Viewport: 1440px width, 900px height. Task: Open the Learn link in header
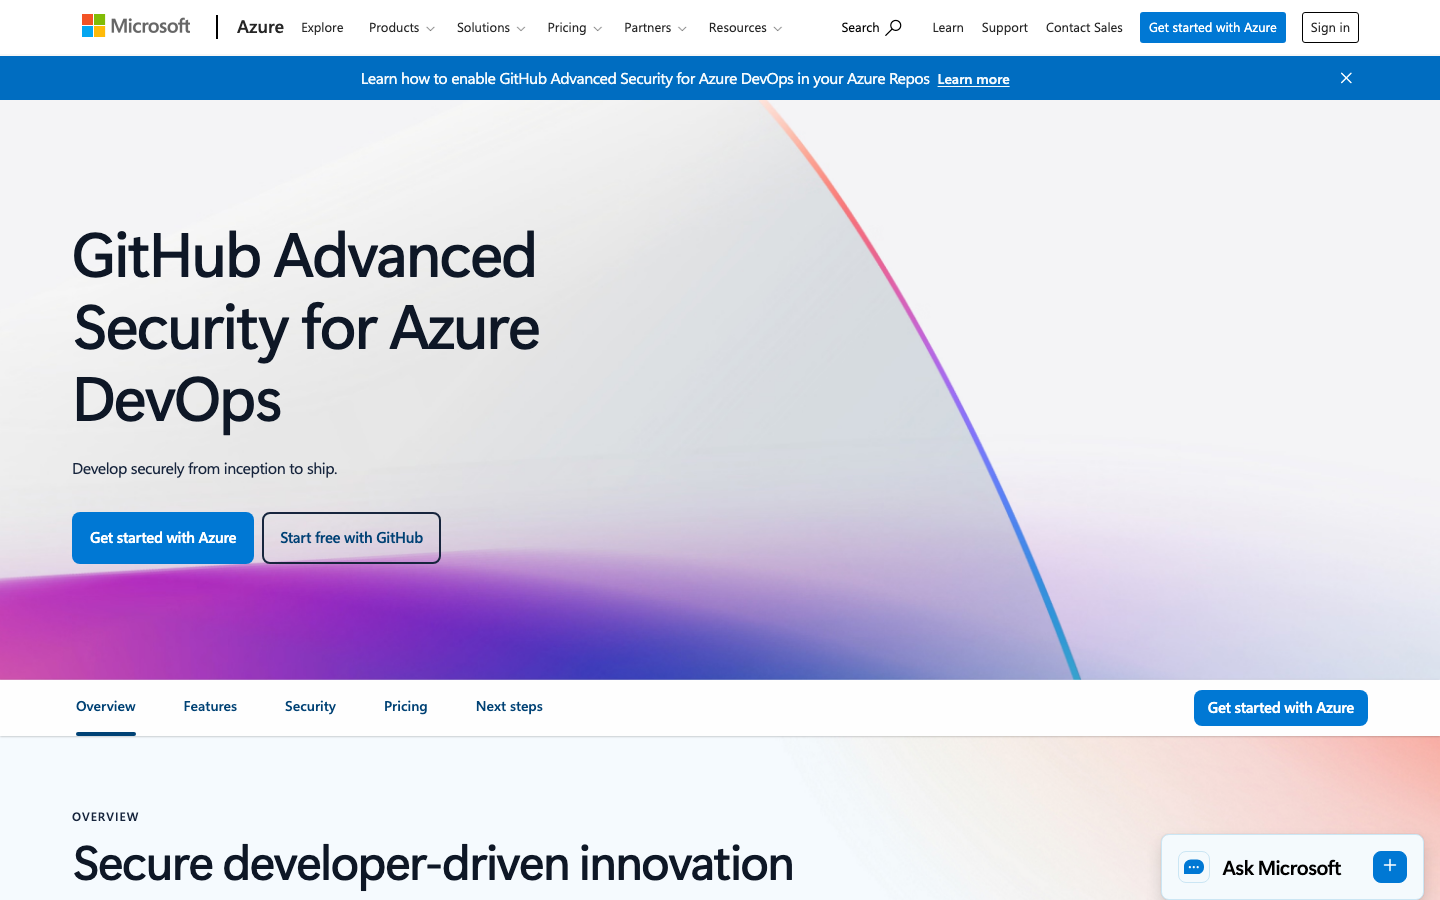point(948,27)
